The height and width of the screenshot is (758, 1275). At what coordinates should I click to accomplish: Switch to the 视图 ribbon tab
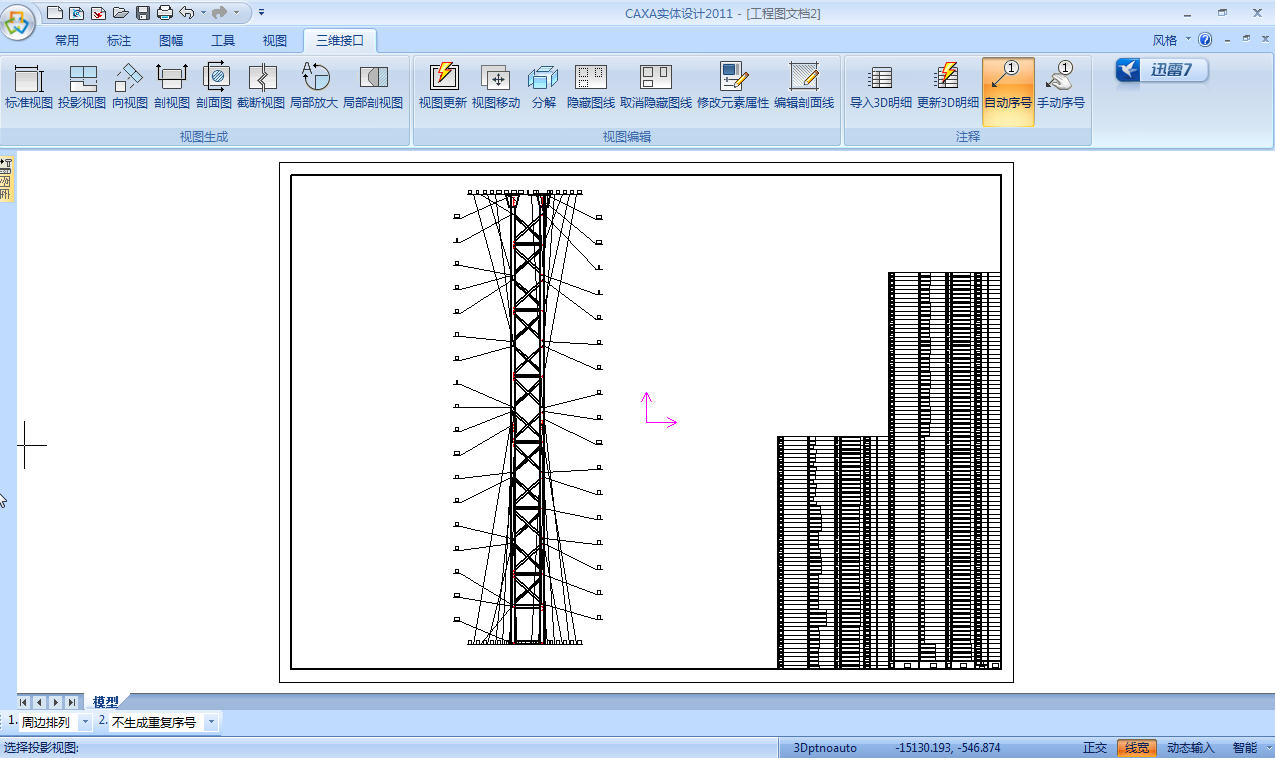coord(275,41)
